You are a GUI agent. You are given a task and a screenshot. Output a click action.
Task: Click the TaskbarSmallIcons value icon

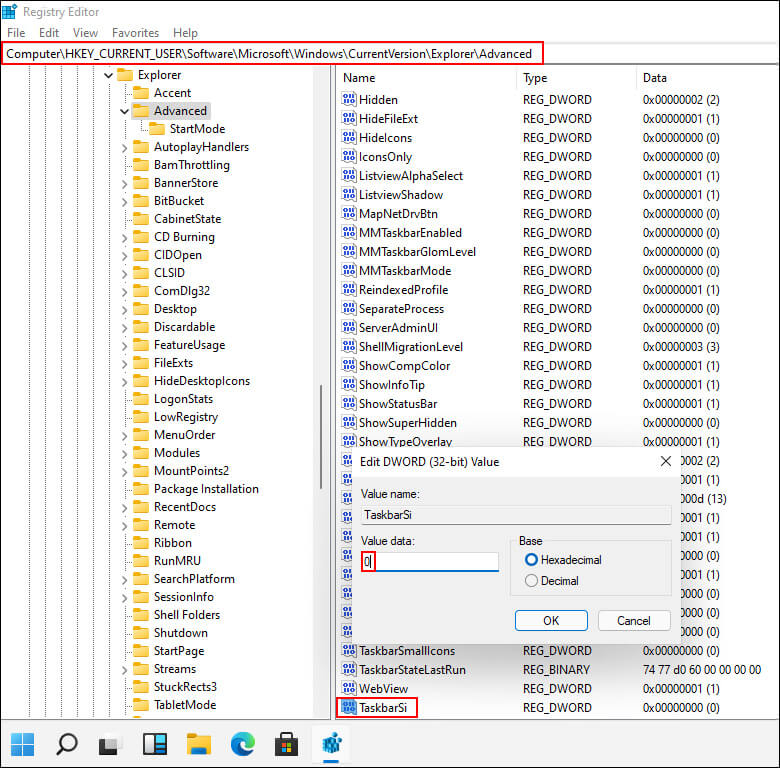349,651
